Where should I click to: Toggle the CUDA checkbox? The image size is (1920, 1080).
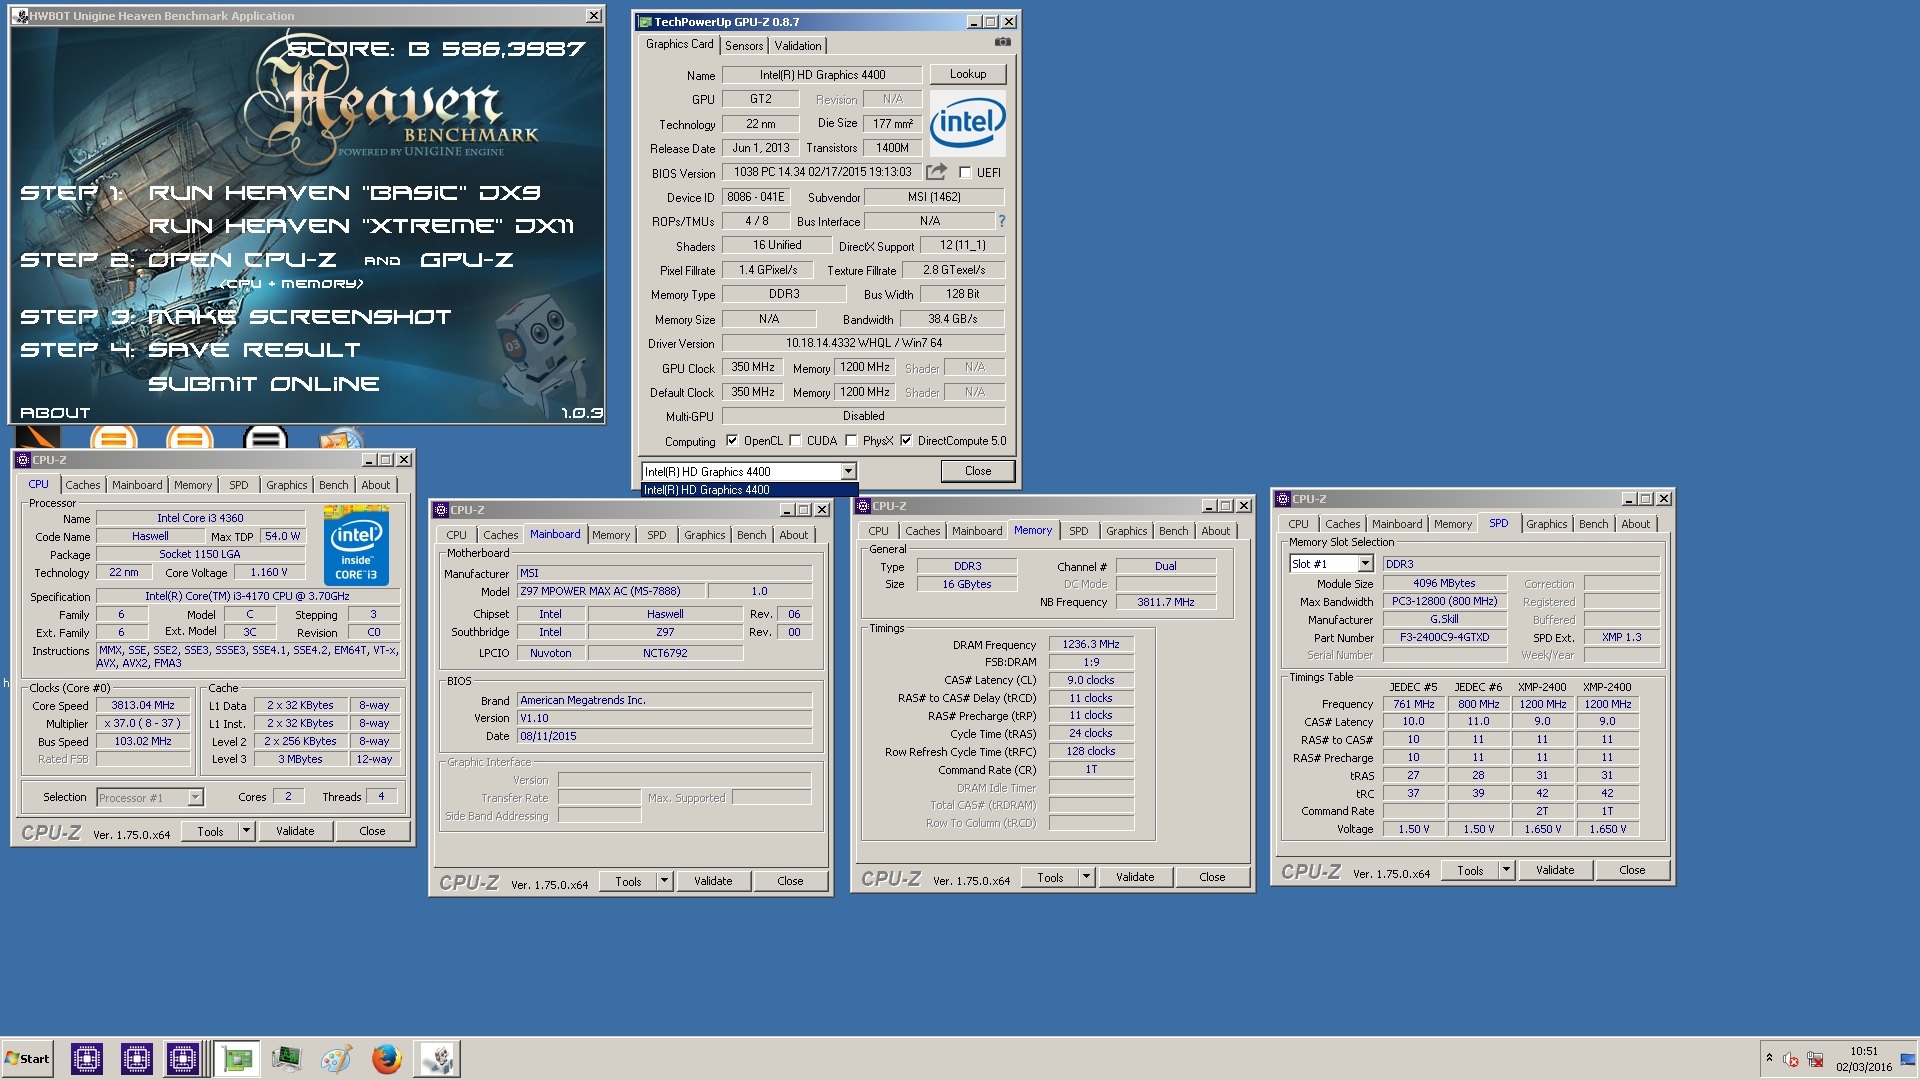point(795,440)
